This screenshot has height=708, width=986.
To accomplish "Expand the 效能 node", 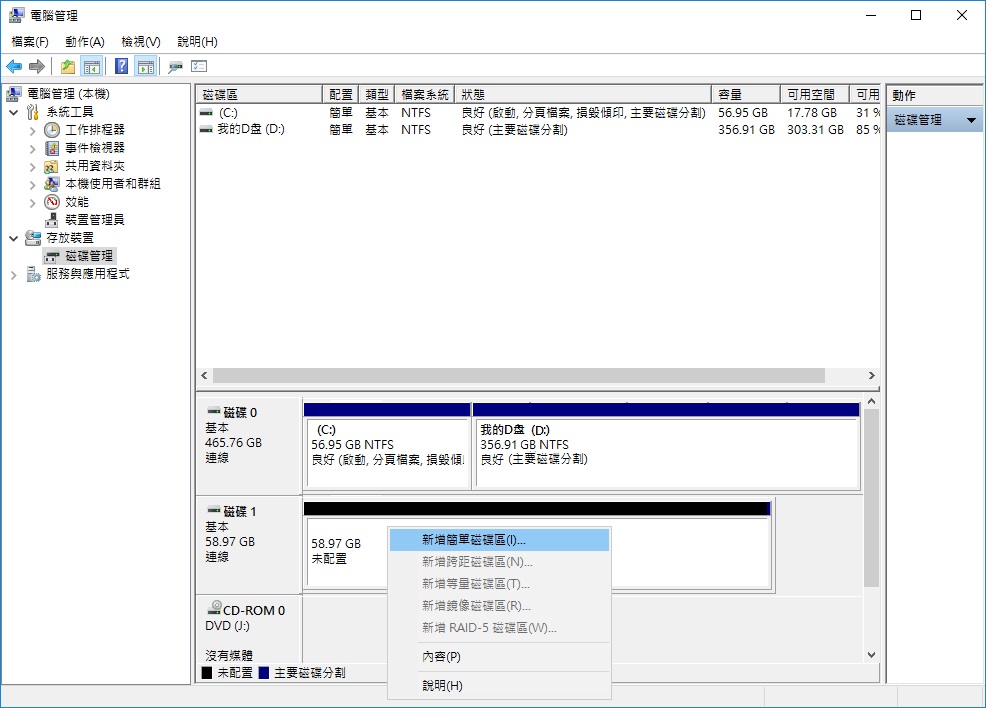I will click(33, 202).
